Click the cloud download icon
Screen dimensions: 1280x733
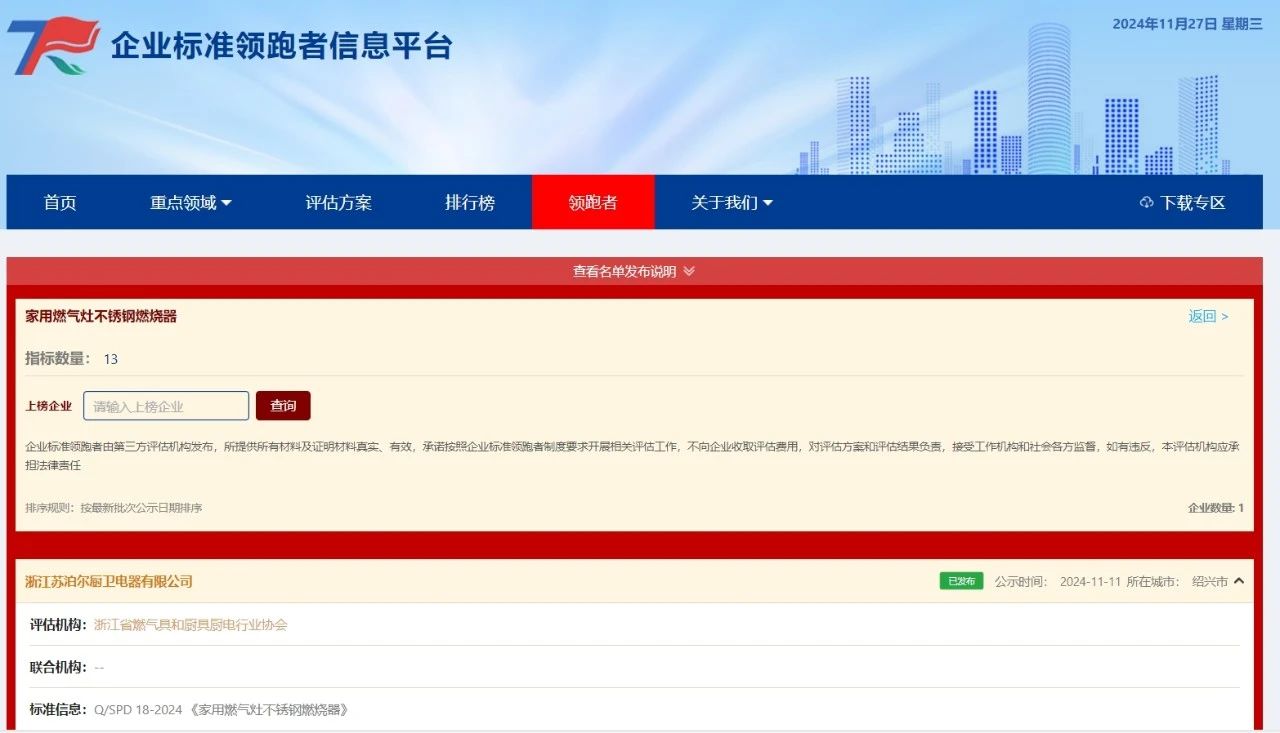[1146, 203]
